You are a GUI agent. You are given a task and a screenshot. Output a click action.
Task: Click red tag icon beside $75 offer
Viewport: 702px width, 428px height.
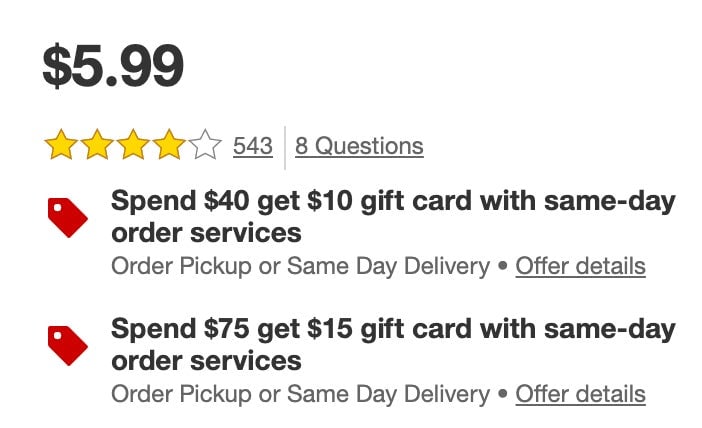point(68,346)
